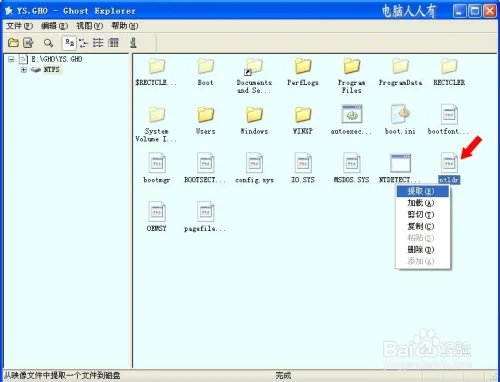Open the 帮助 menu
500x382 pixels.
click(x=124, y=26)
